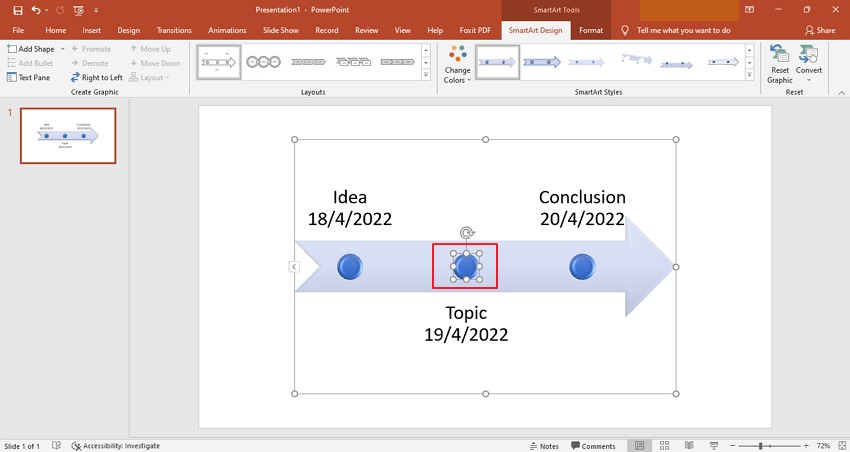Click the Save icon in quick access toolbar
Image resolution: width=850 pixels, height=452 pixels.
[17, 10]
